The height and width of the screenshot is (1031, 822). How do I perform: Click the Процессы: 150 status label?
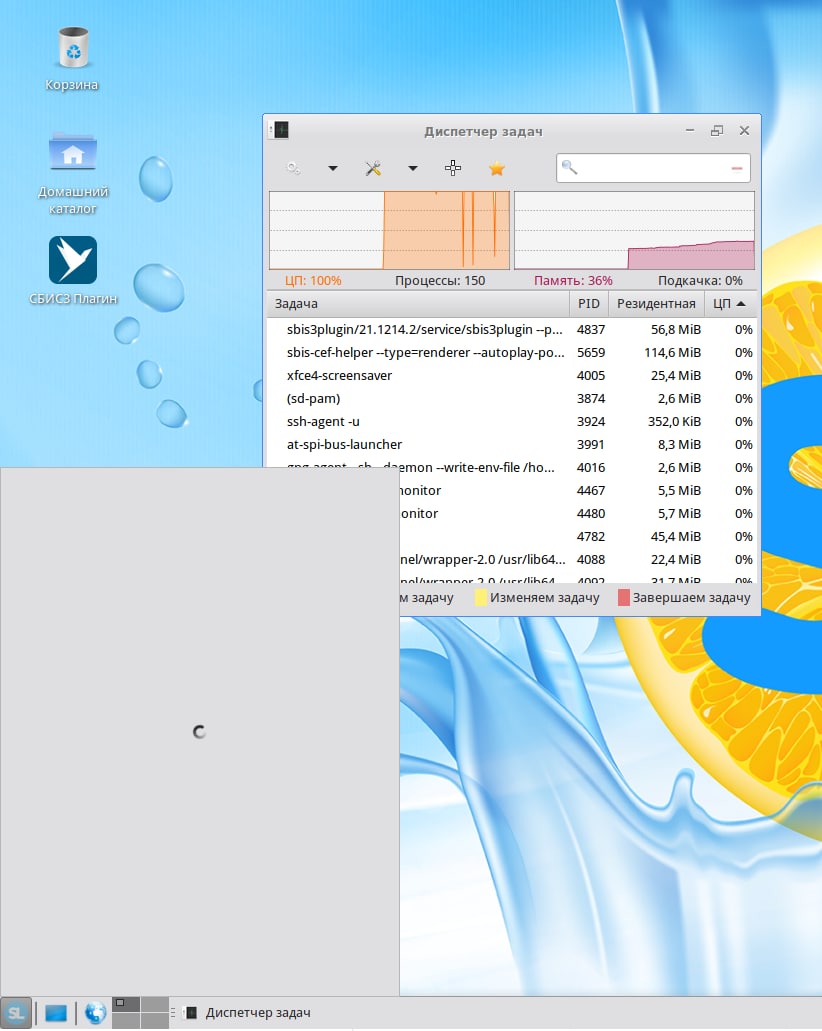coord(440,281)
